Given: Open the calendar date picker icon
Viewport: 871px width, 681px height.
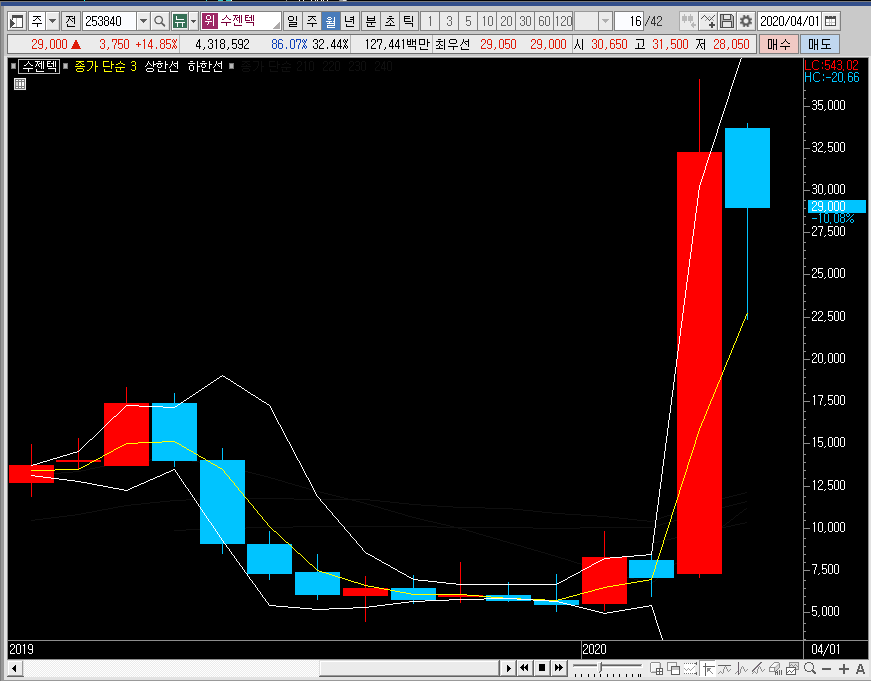Looking at the screenshot, I should tap(830, 22).
